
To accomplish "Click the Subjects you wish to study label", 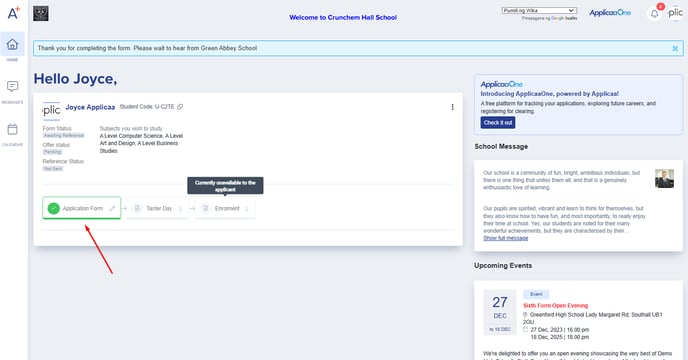I will click(131, 129).
